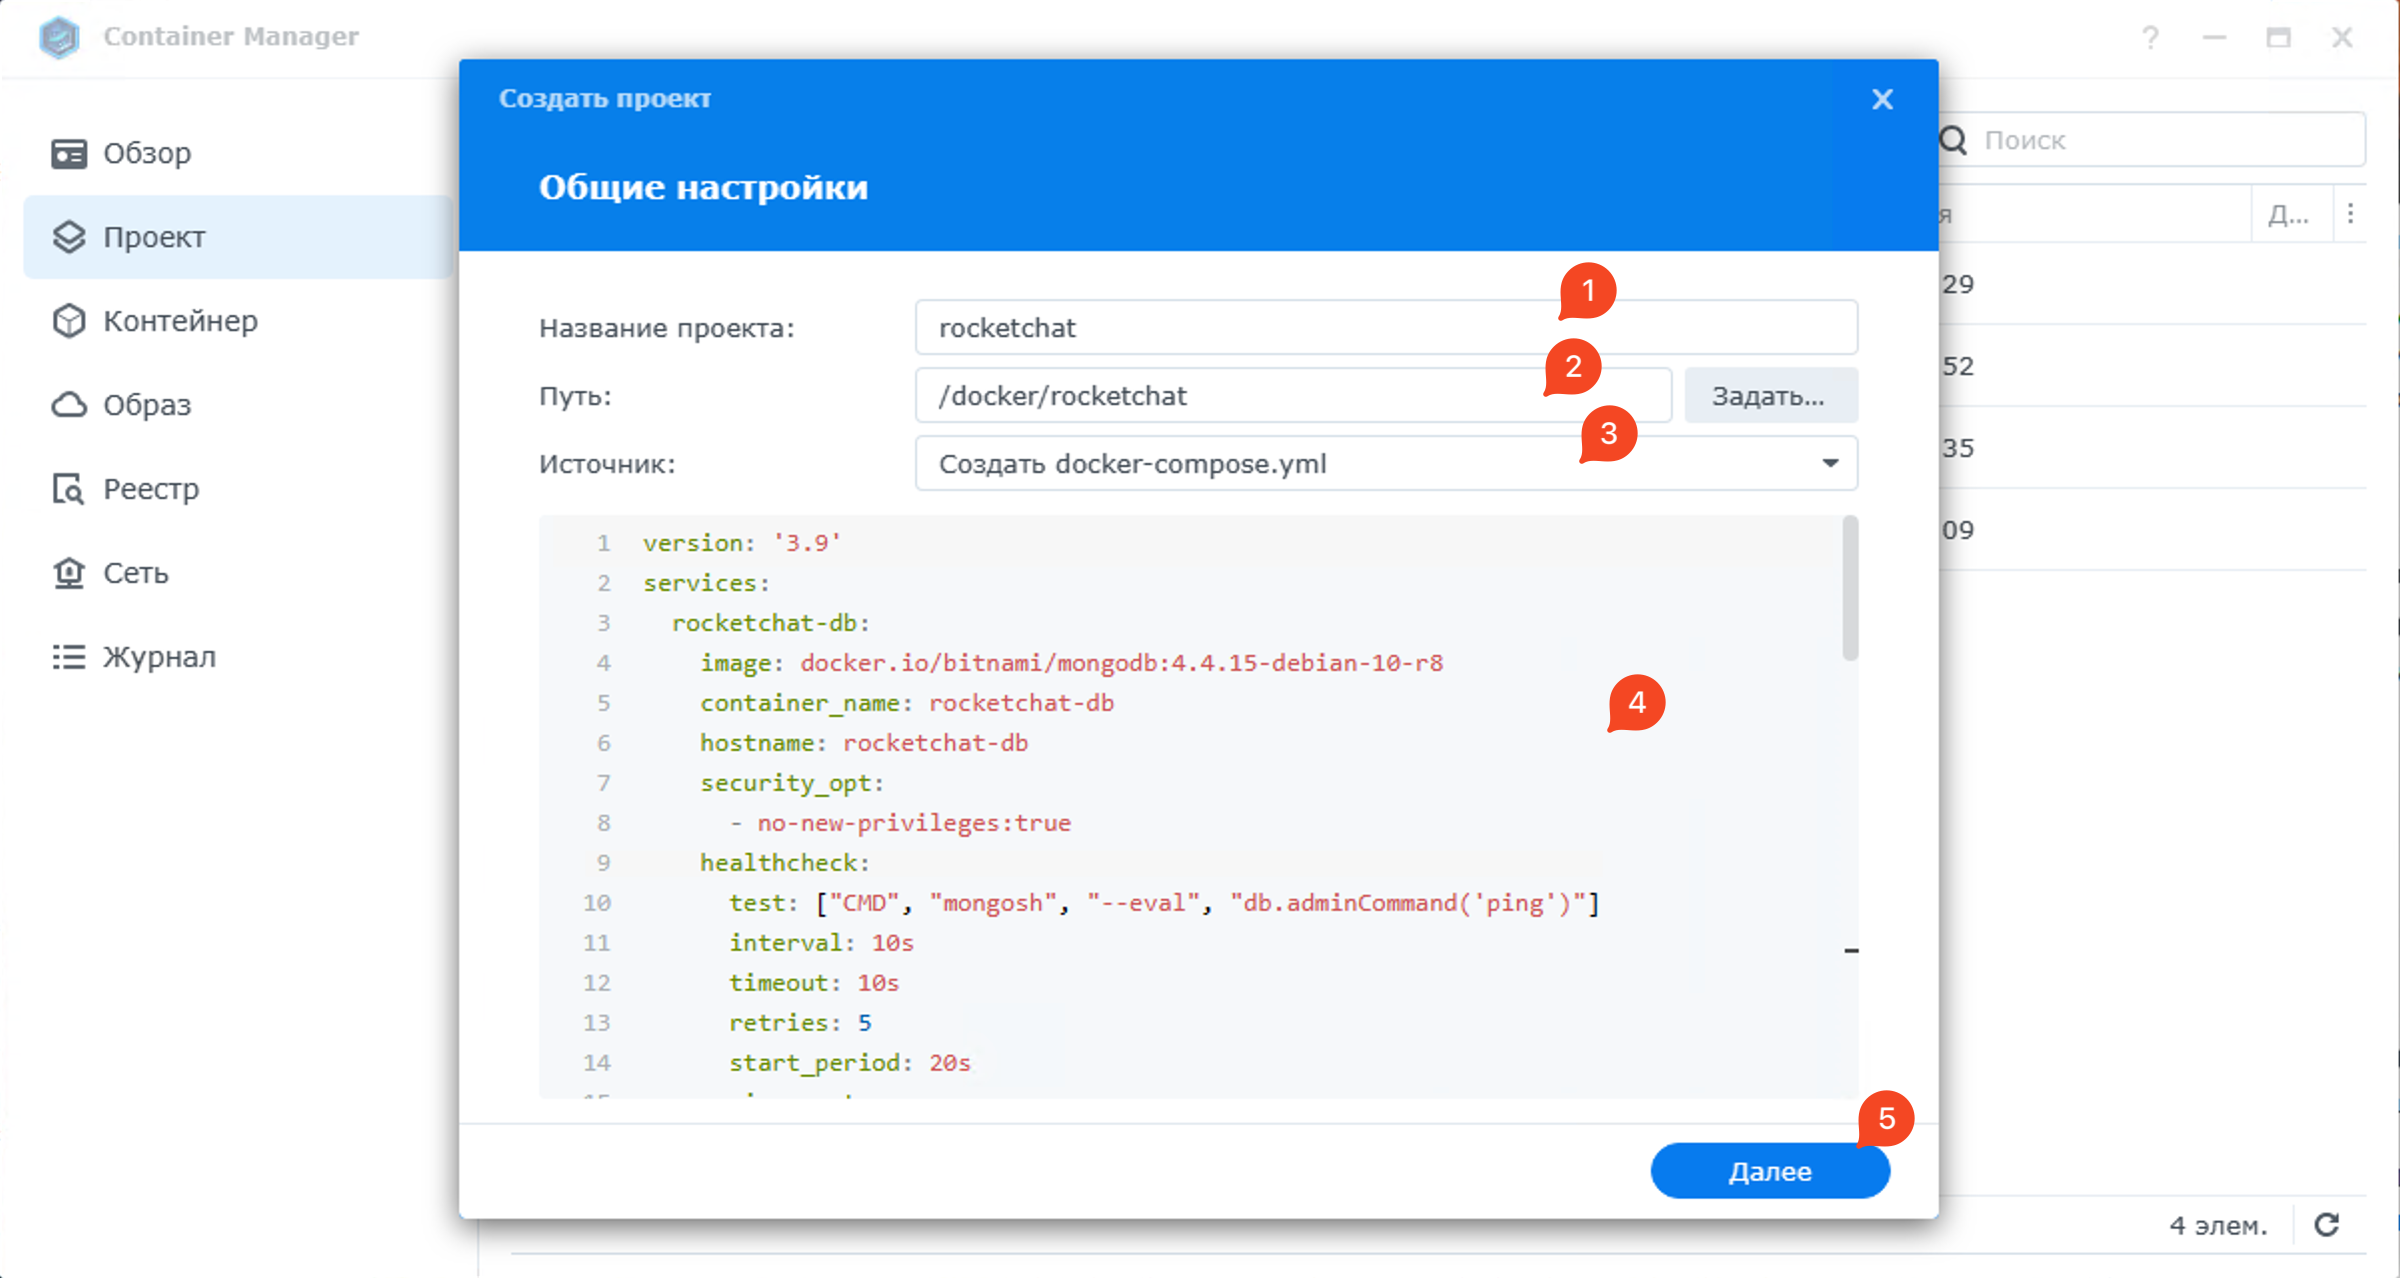The height and width of the screenshot is (1278, 2400).
Task: Click the Источник dropdown arrow
Action: (x=1830, y=463)
